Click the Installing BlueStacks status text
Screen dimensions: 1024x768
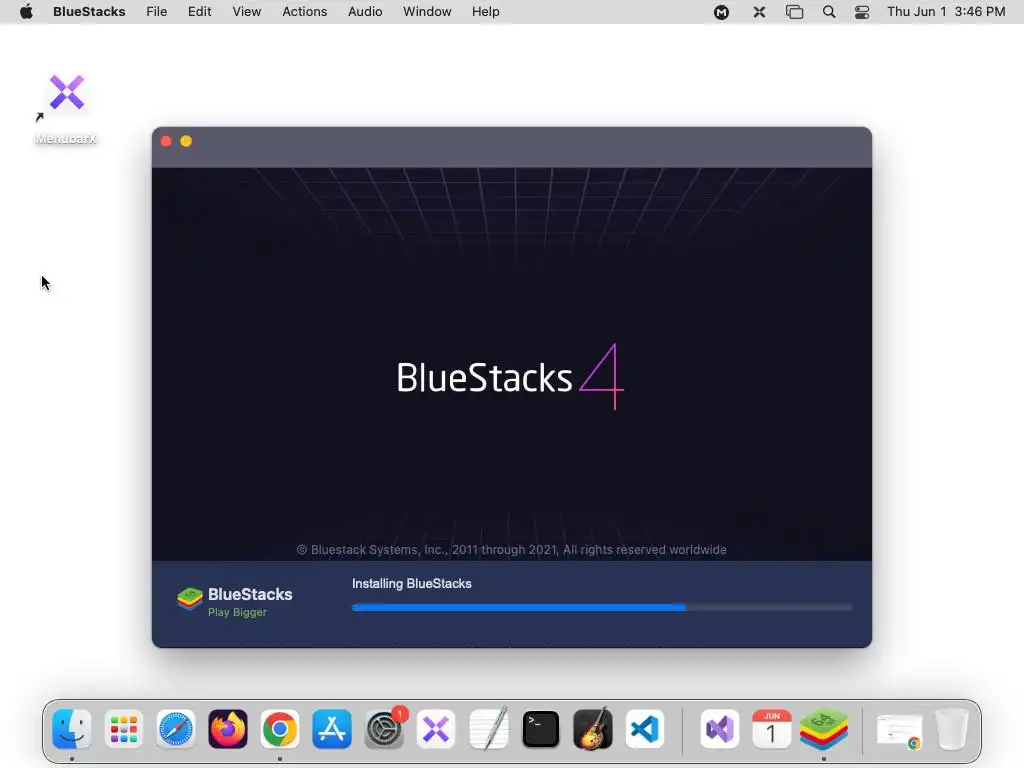pyautogui.click(x=411, y=584)
